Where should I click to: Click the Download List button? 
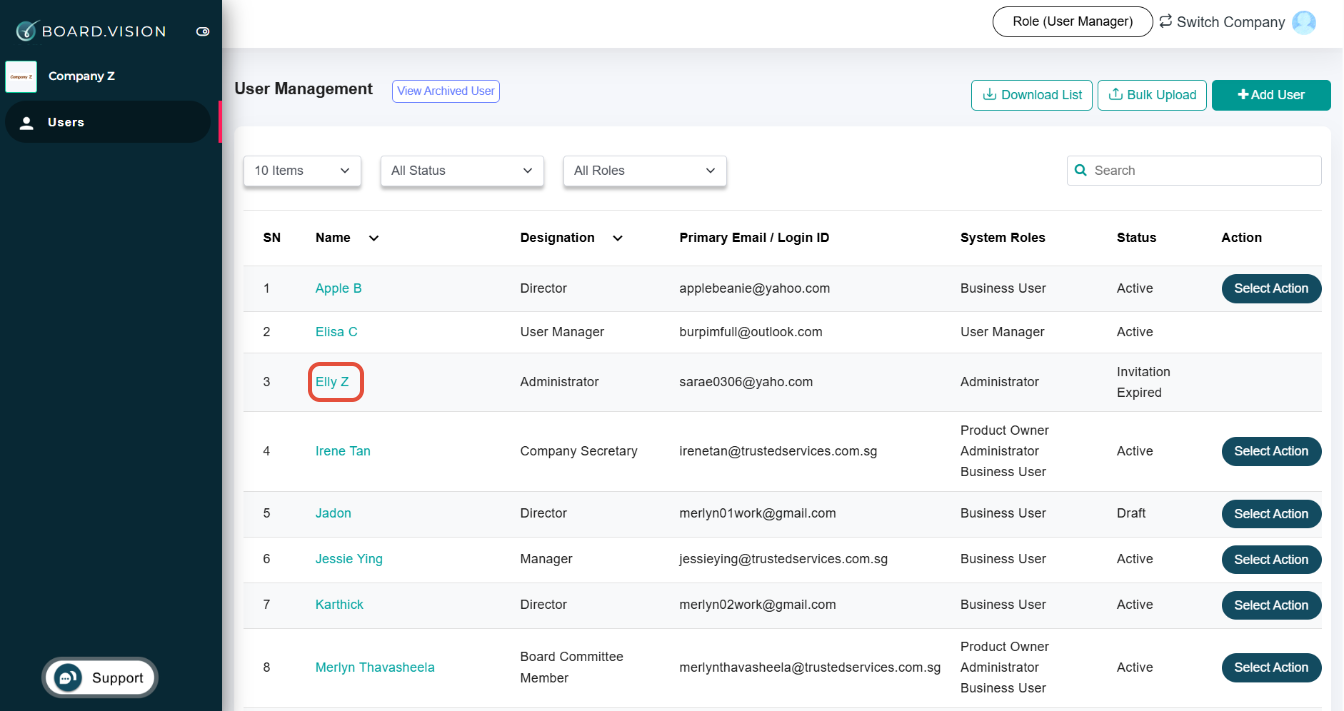click(1032, 95)
